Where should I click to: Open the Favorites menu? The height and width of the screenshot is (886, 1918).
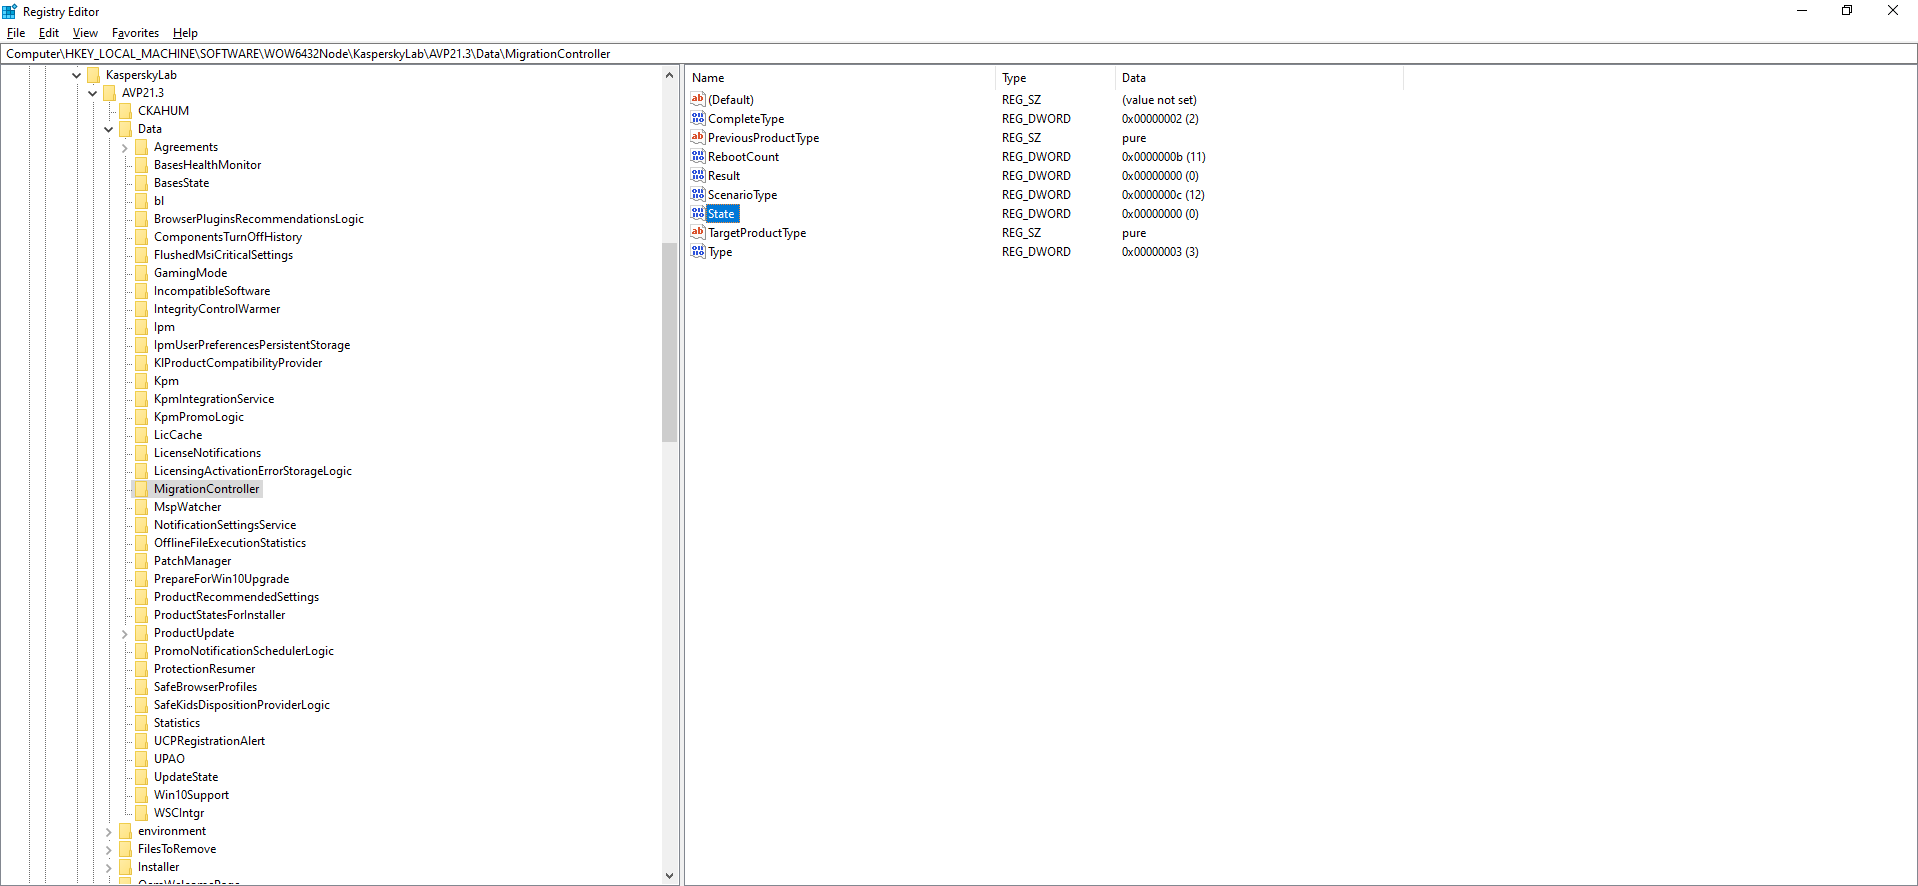pyautogui.click(x=135, y=33)
